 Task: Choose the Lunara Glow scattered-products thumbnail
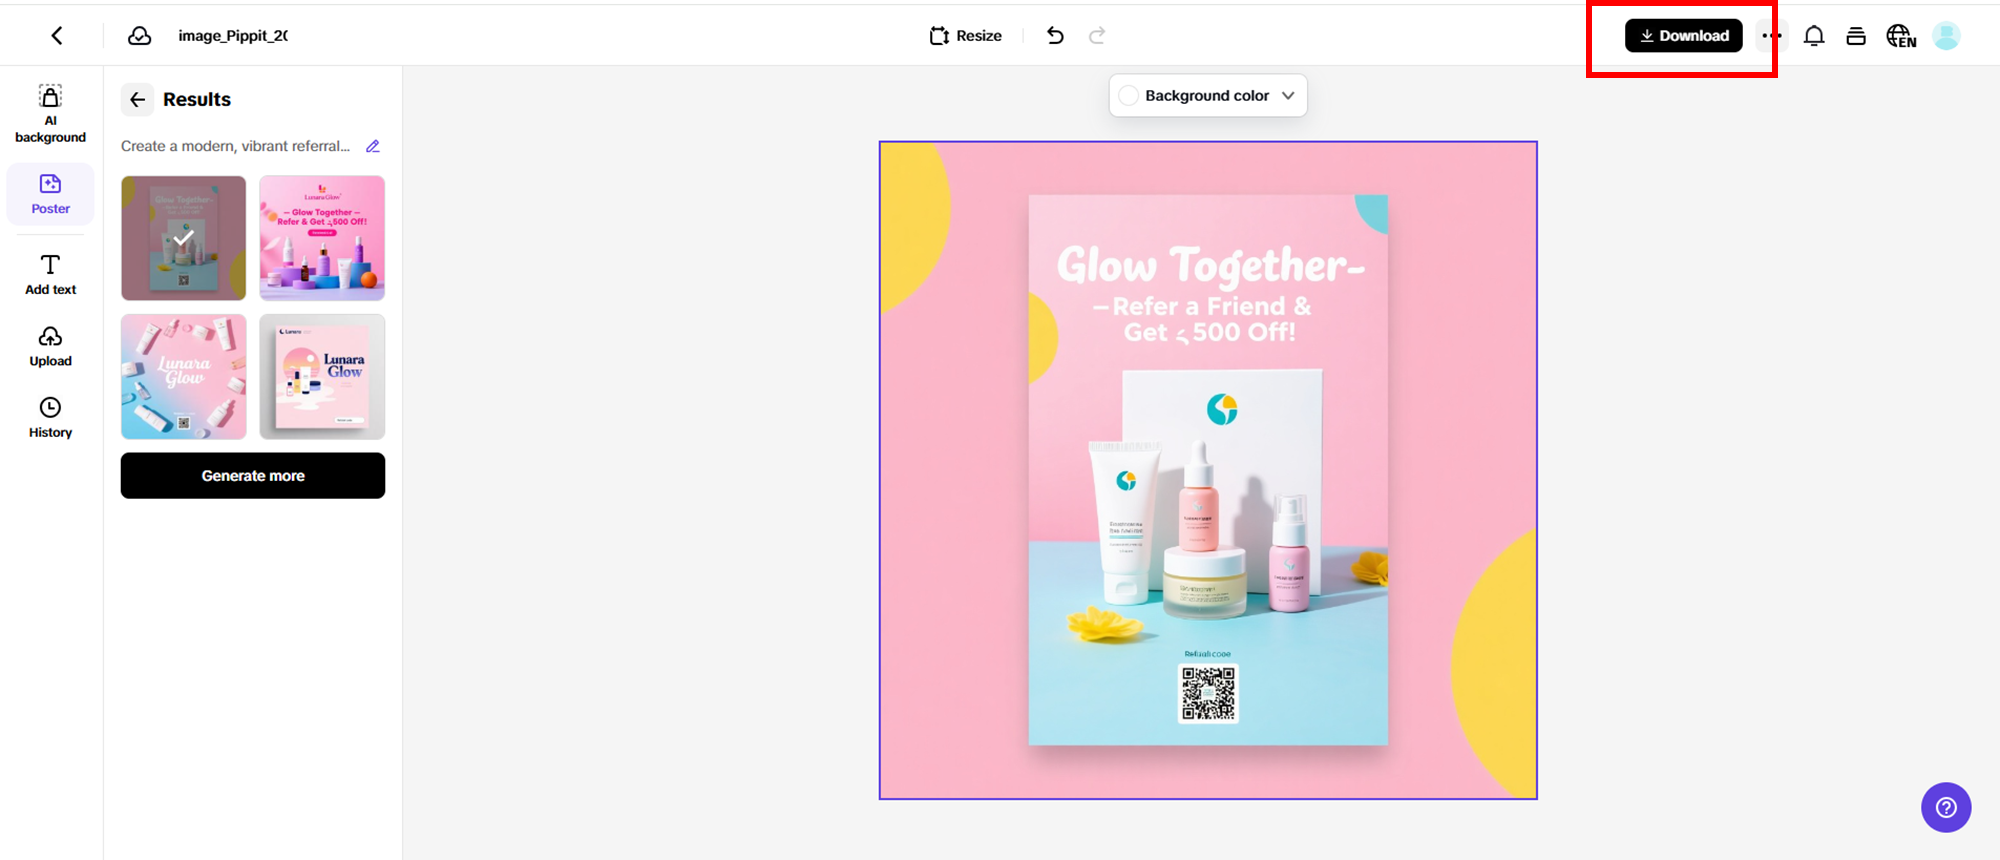point(184,377)
